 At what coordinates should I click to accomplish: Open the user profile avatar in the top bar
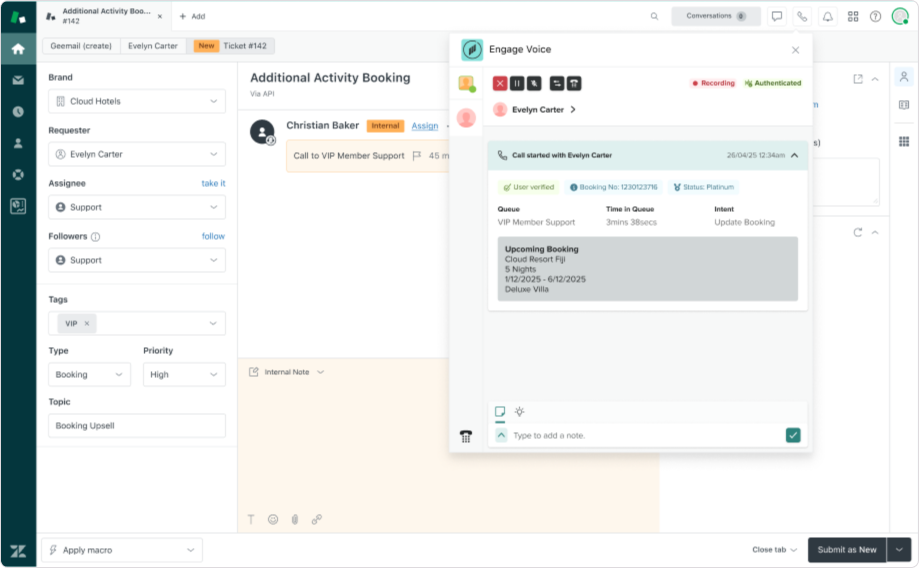pyautogui.click(x=900, y=16)
